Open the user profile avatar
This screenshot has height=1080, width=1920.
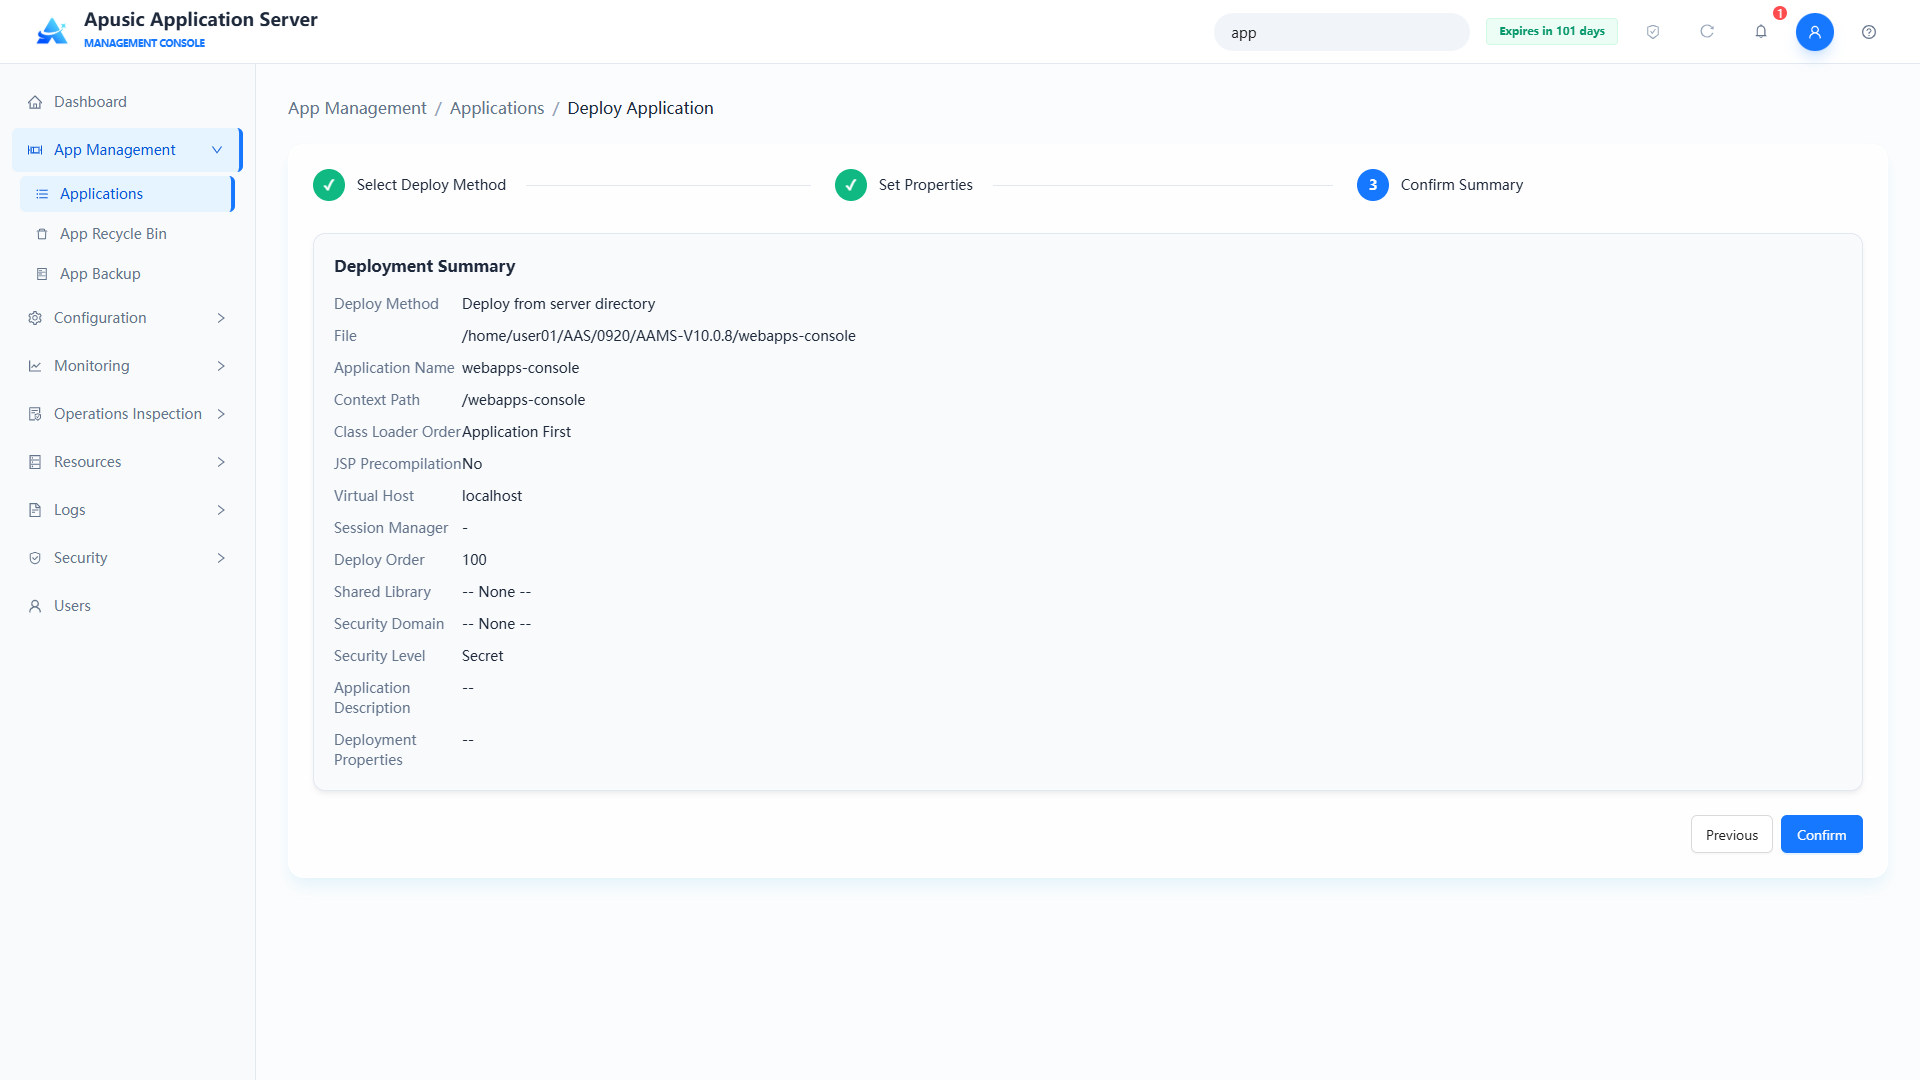coord(1815,32)
